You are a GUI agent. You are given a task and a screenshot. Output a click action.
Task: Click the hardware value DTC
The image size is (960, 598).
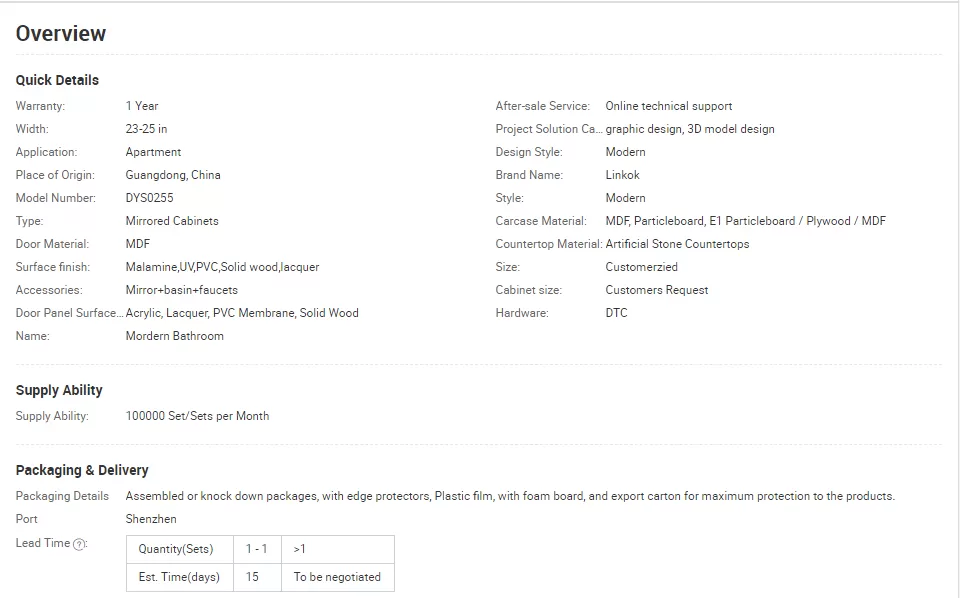click(617, 313)
